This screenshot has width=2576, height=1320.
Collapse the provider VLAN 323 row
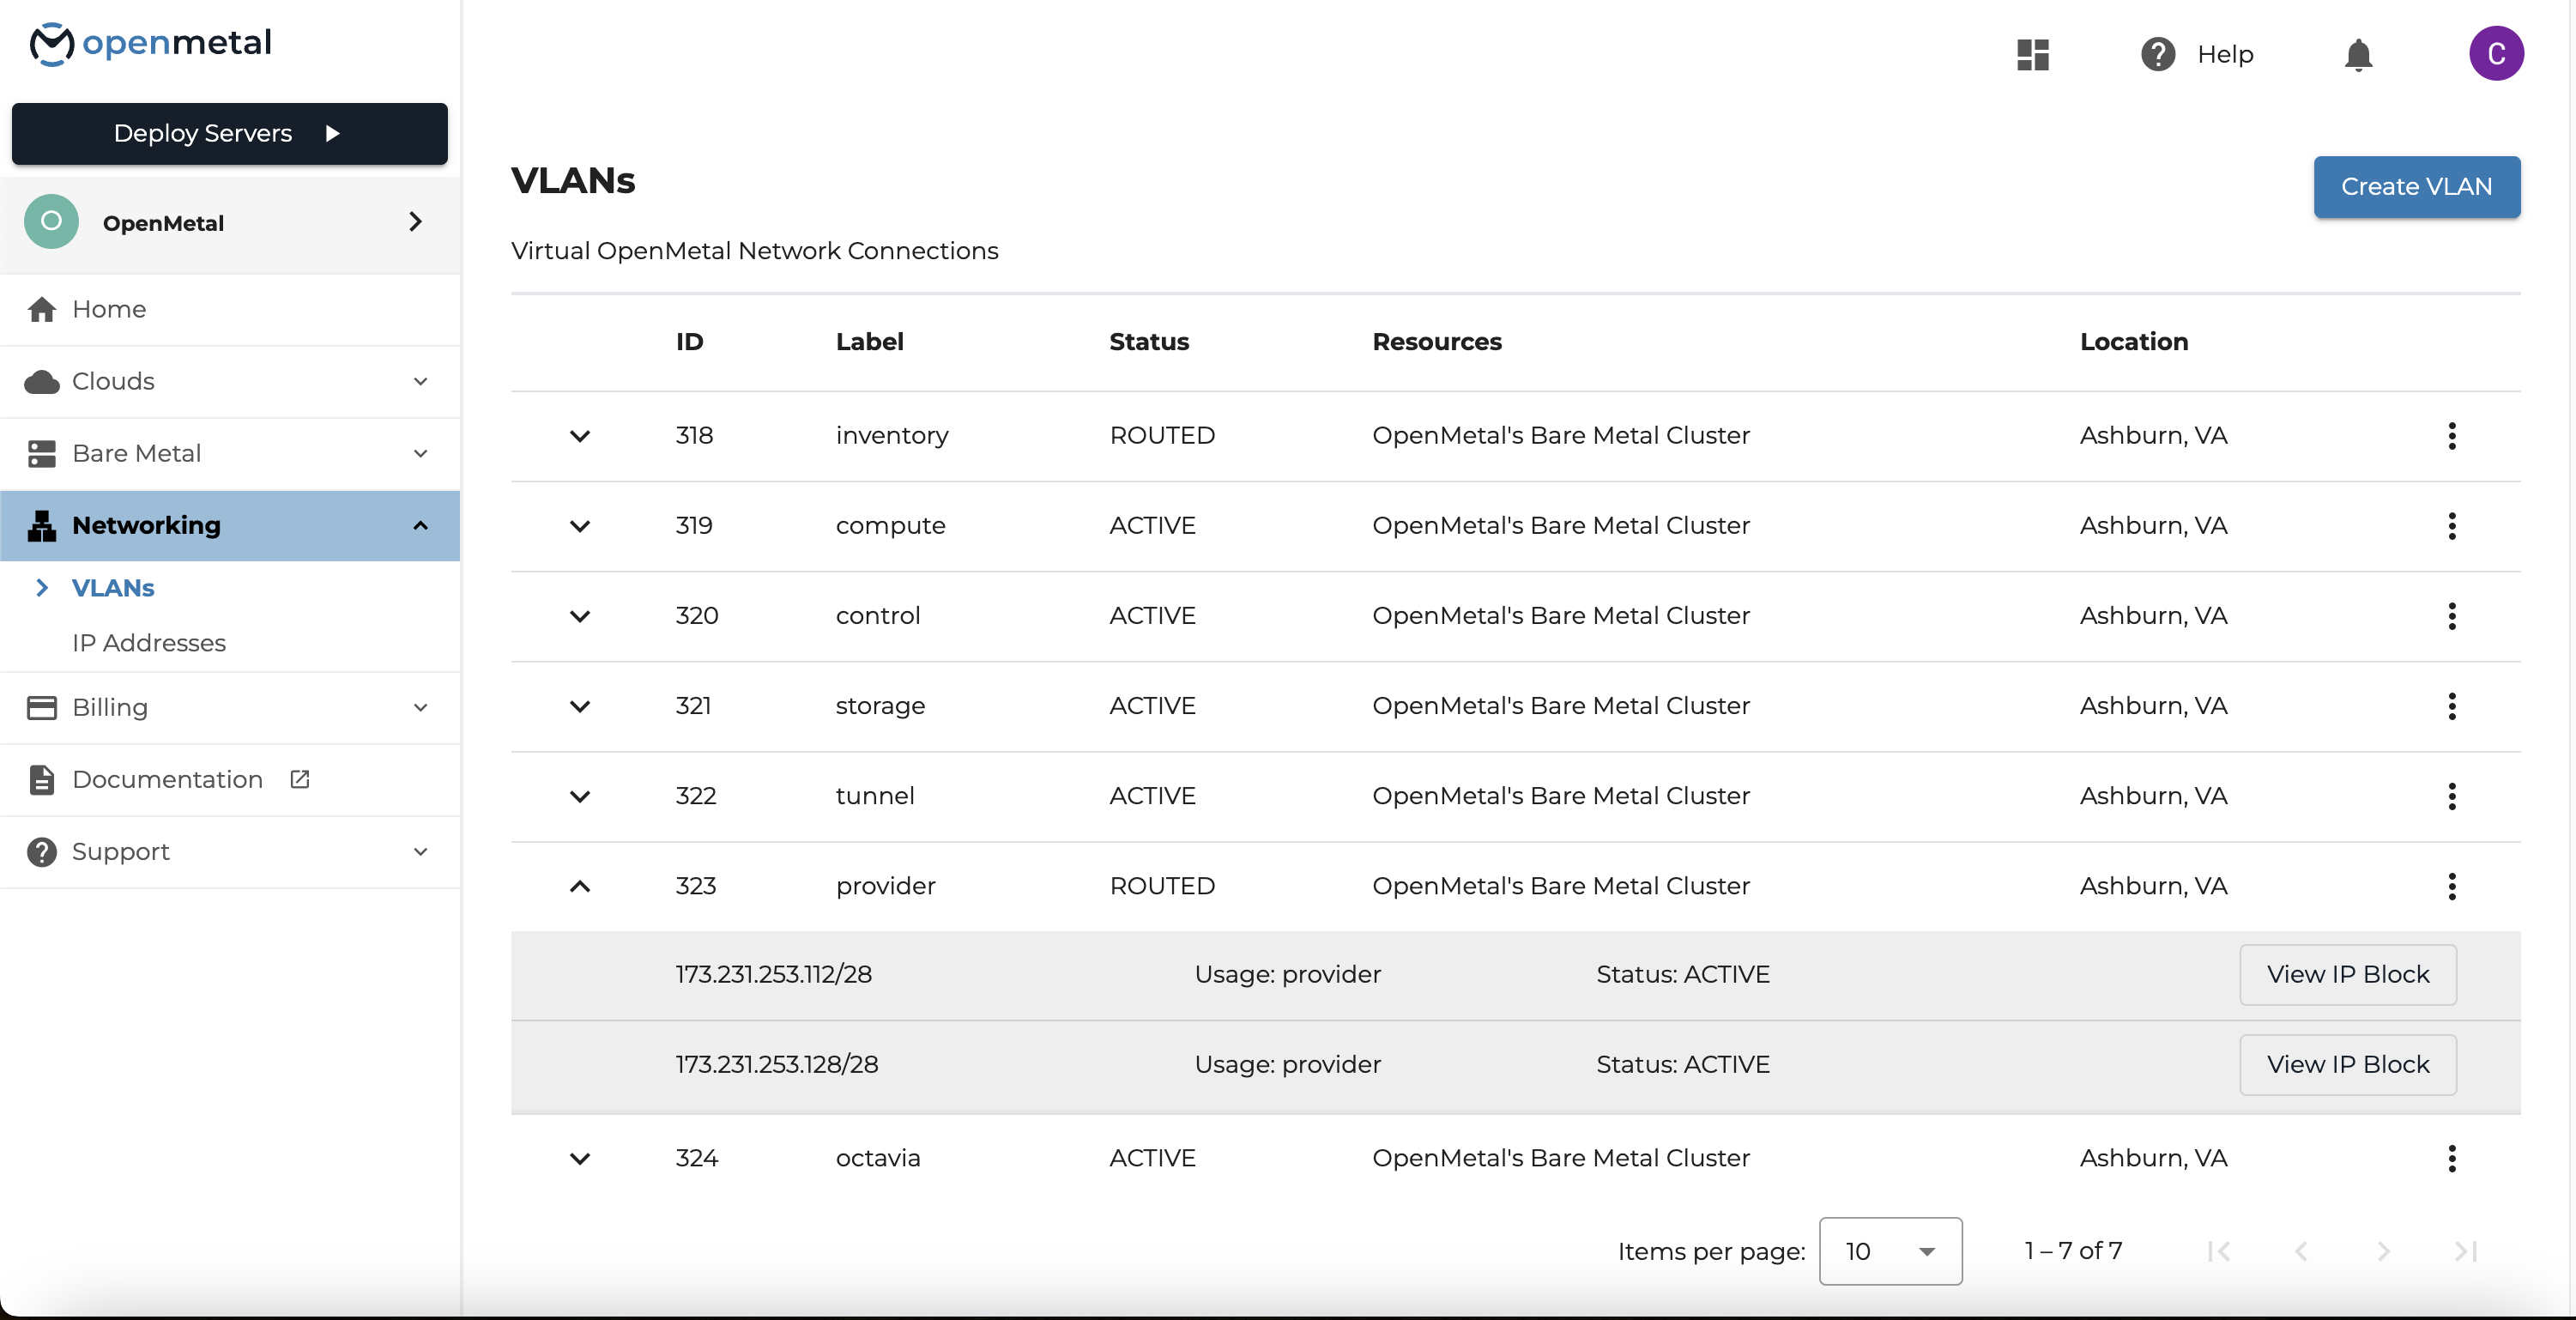coord(580,886)
